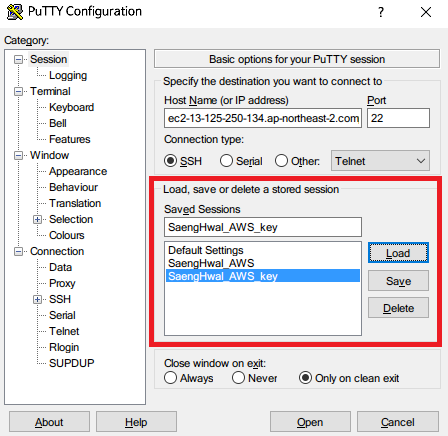448x436 pixels.
Task: Collapse the Connection tree node
Action: [x=18, y=252]
